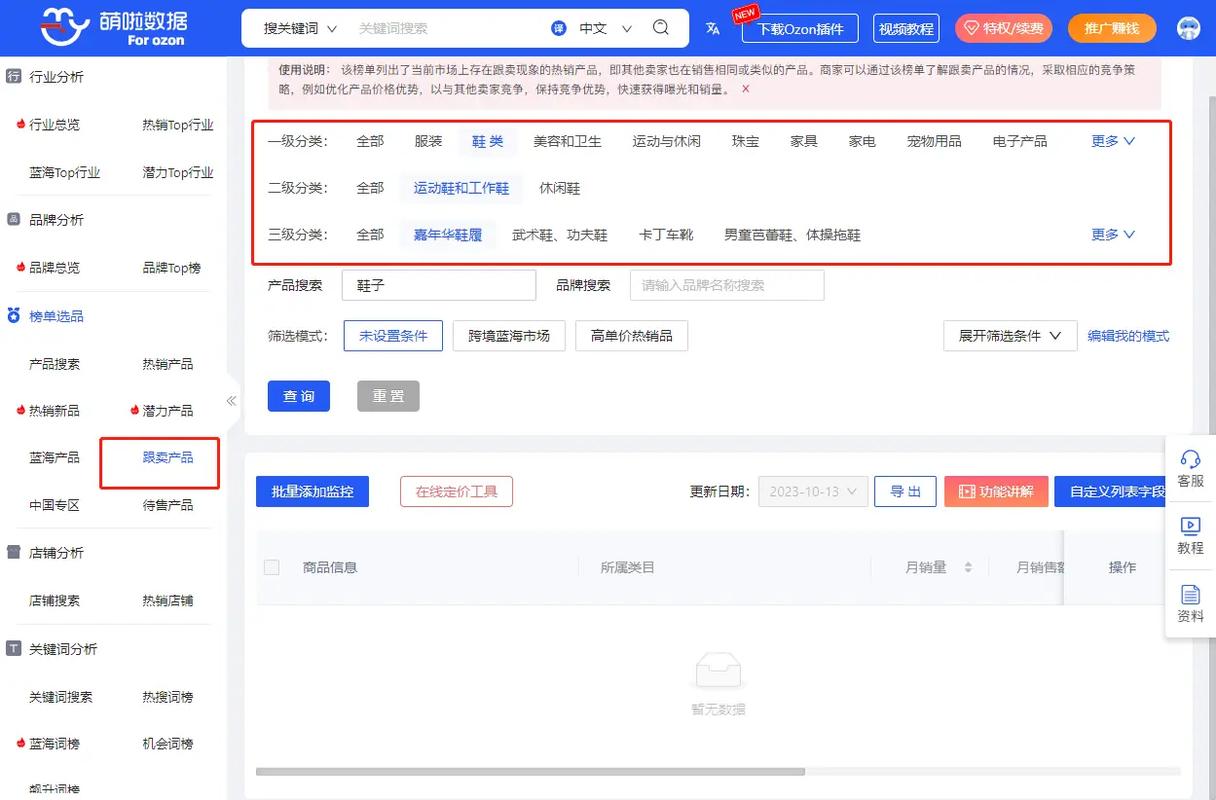Click the 萌啦数据 For ozon logo
The height and width of the screenshot is (800, 1216).
click(114, 27)
